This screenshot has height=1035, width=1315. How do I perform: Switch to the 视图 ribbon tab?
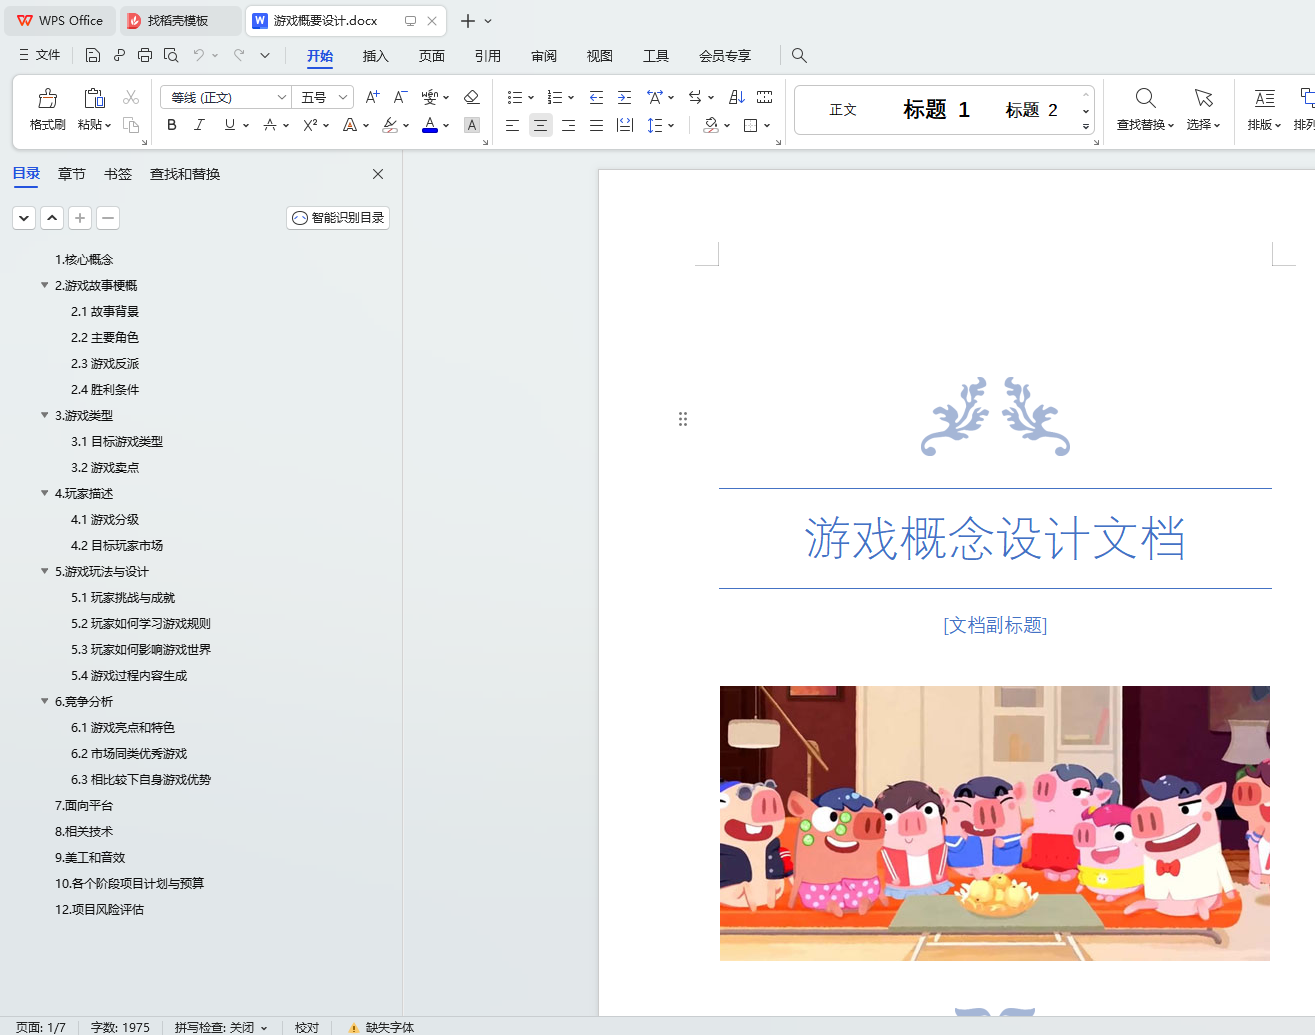(x=600, y=56)
